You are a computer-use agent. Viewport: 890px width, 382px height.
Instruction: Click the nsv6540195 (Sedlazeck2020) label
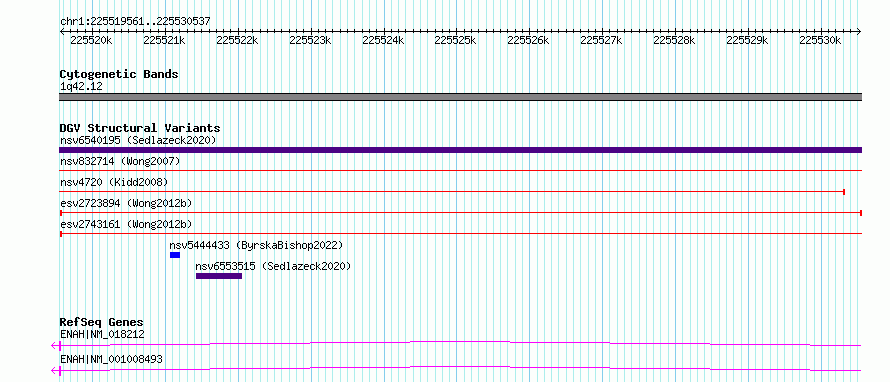pyautogui.click(x=138, y=140)
